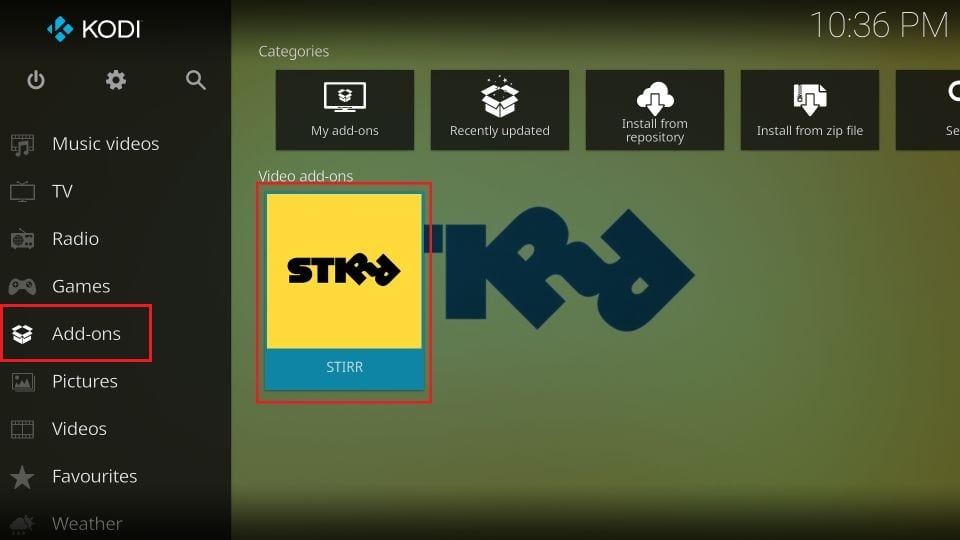Open the Weather menu item
The height and width of the screenshot is (540, 960).
tap(87, 523)
